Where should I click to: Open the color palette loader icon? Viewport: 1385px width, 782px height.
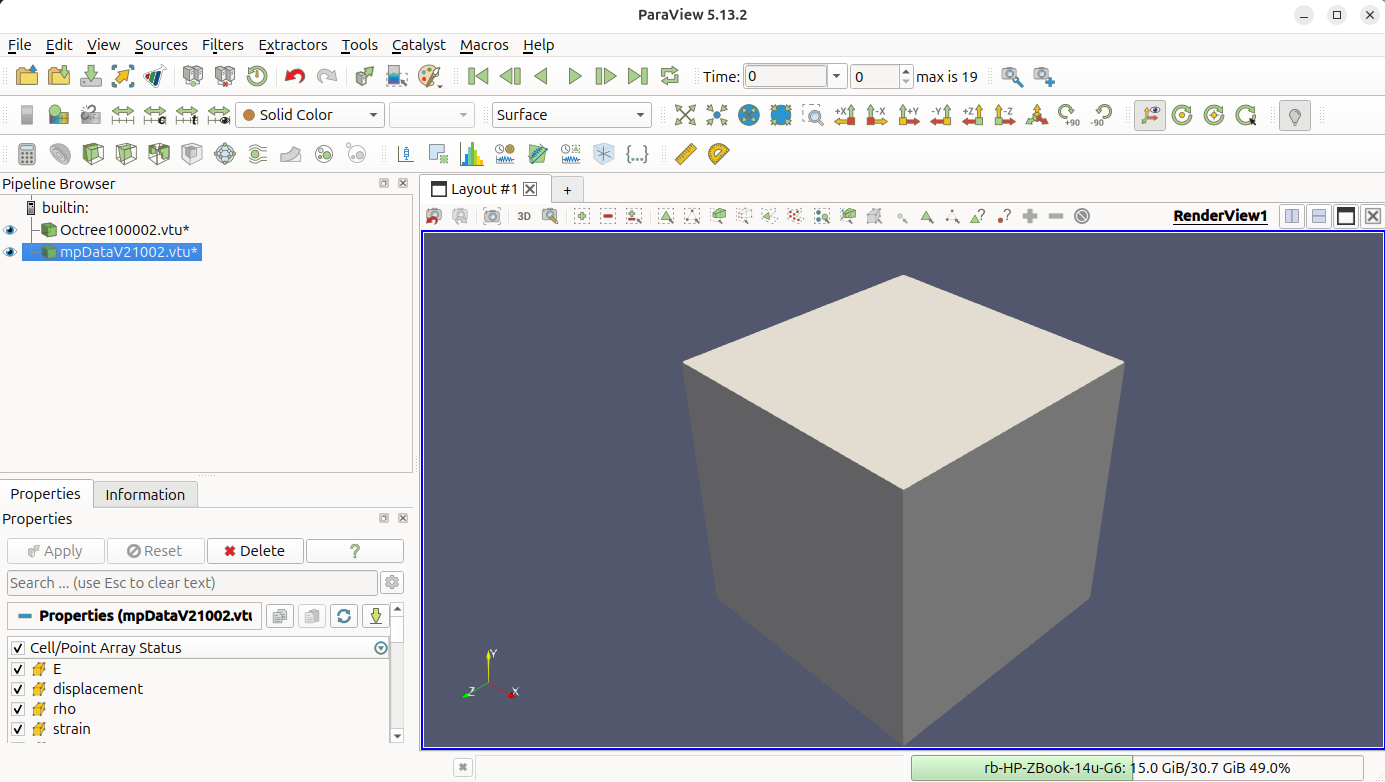(x=429, y=76)
